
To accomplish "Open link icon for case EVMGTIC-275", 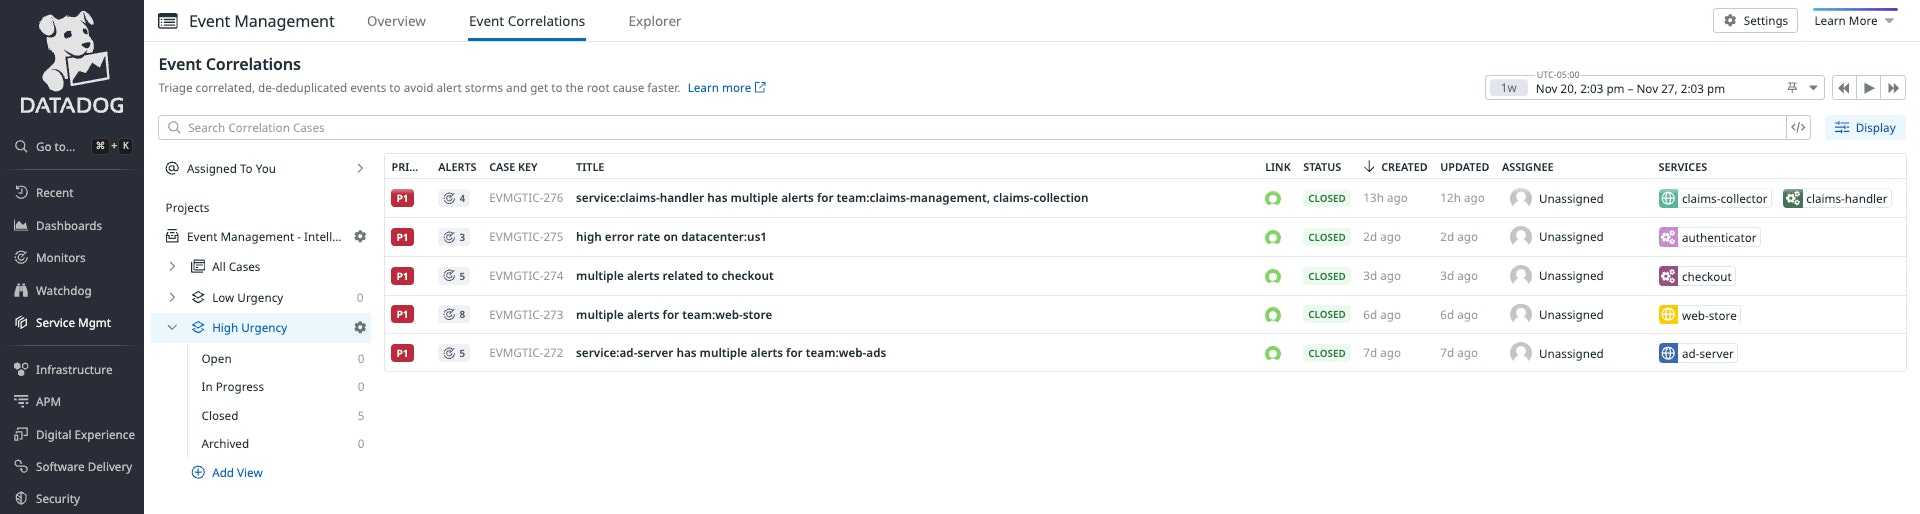I will [1272, 238].
